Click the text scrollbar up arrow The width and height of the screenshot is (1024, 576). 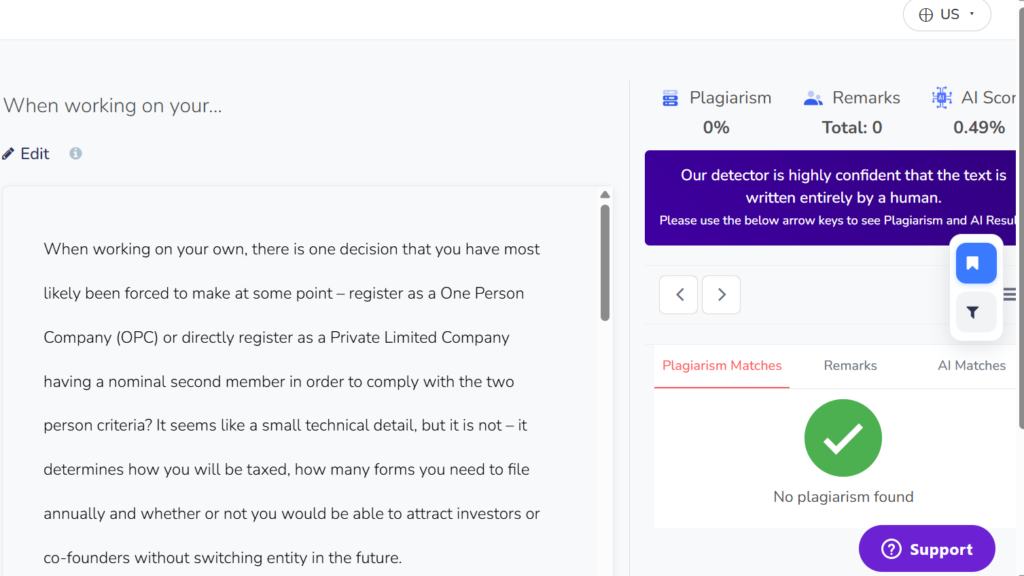tap(605, 195)
